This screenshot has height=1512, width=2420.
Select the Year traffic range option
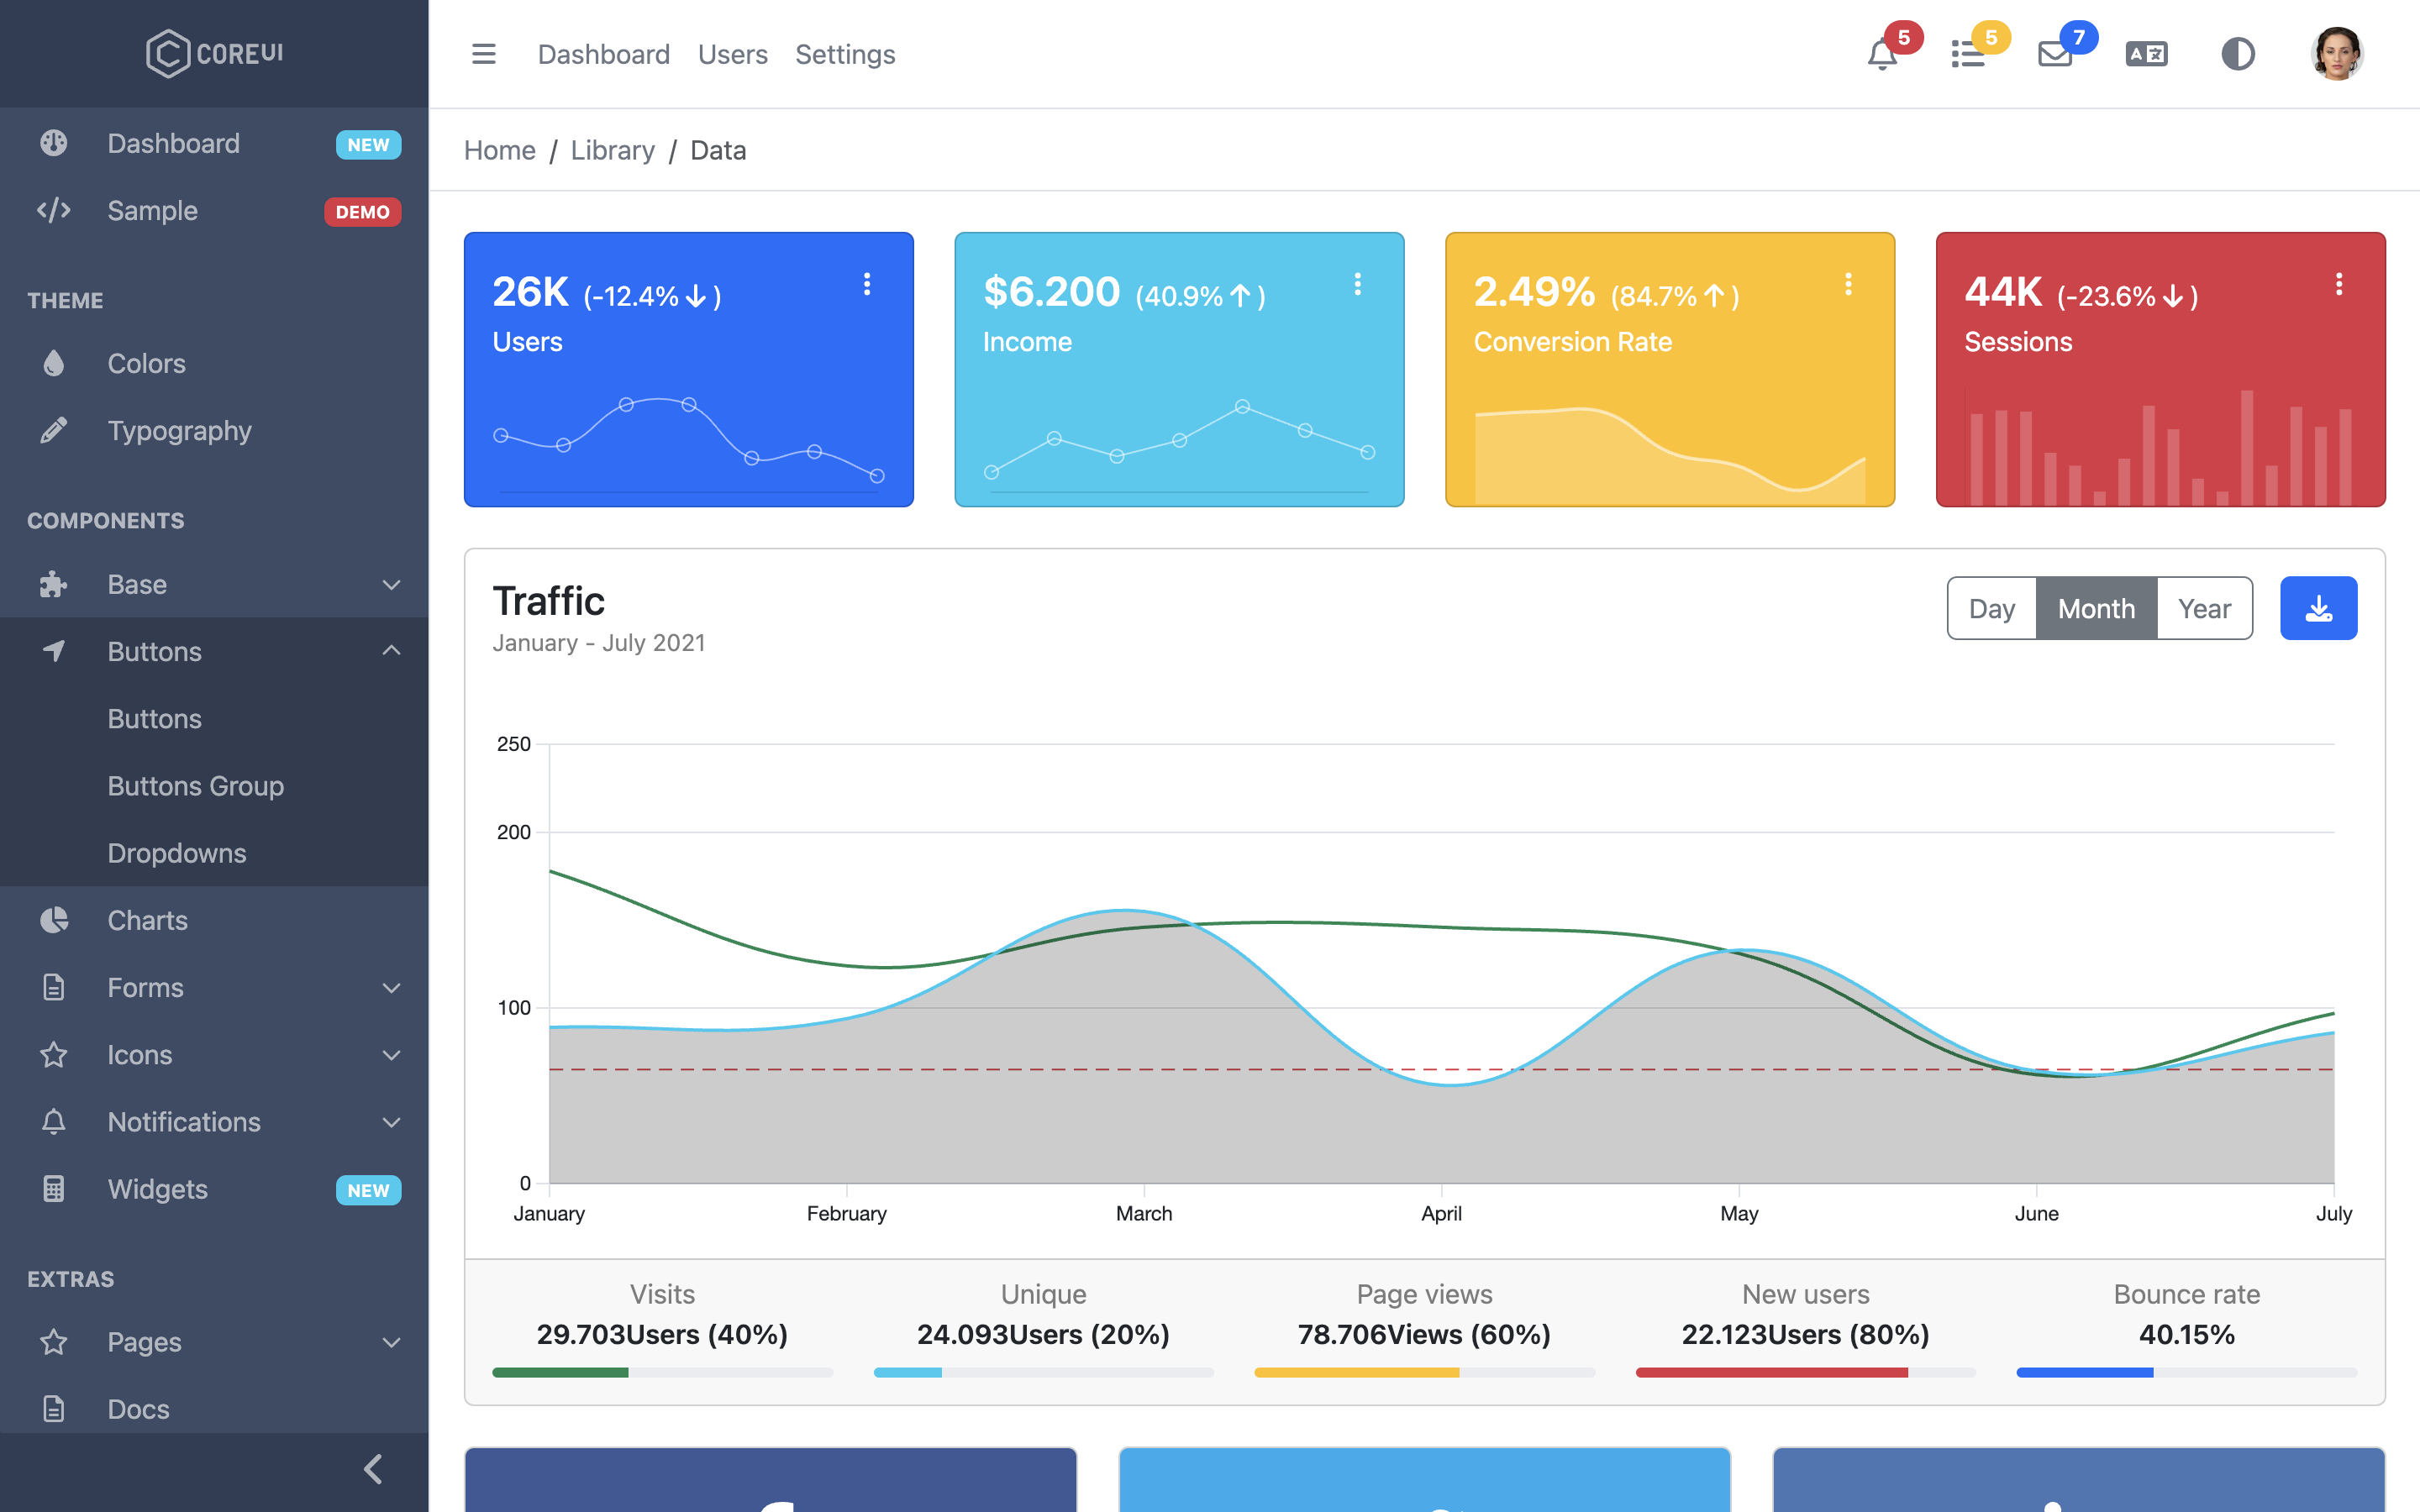click(x=2204, y=608)
